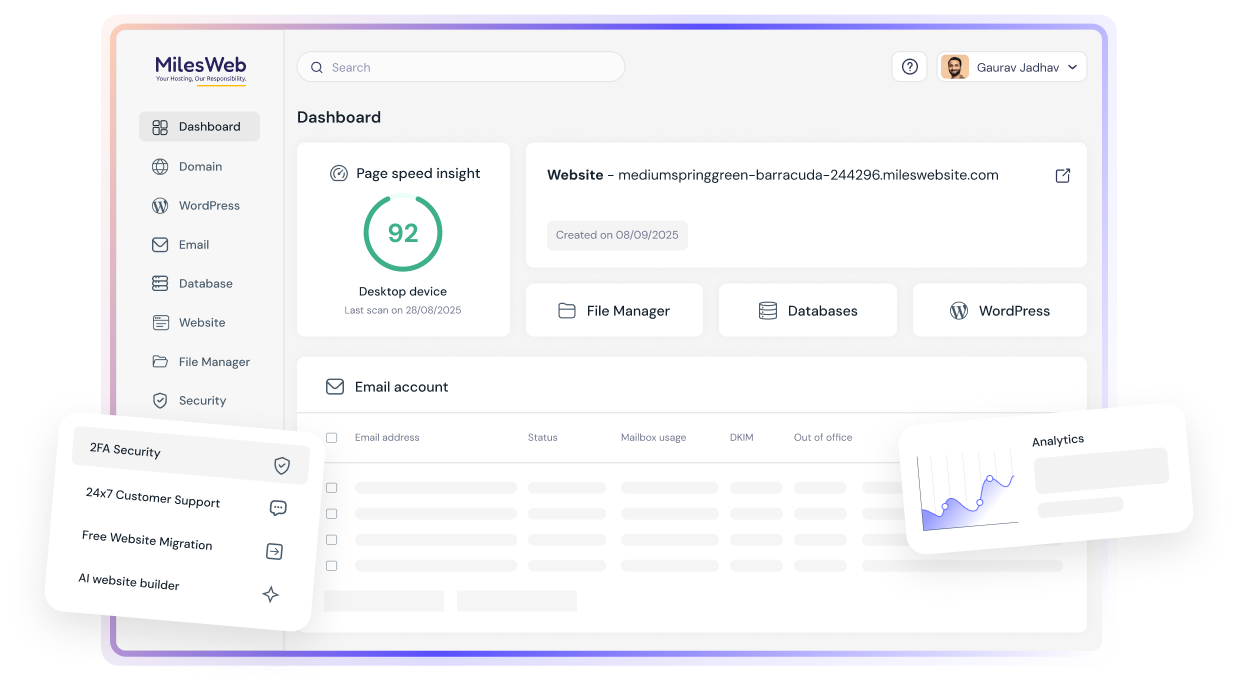
Task: Open the Security section via its shield icon
Action: click(x=160, y=400)
